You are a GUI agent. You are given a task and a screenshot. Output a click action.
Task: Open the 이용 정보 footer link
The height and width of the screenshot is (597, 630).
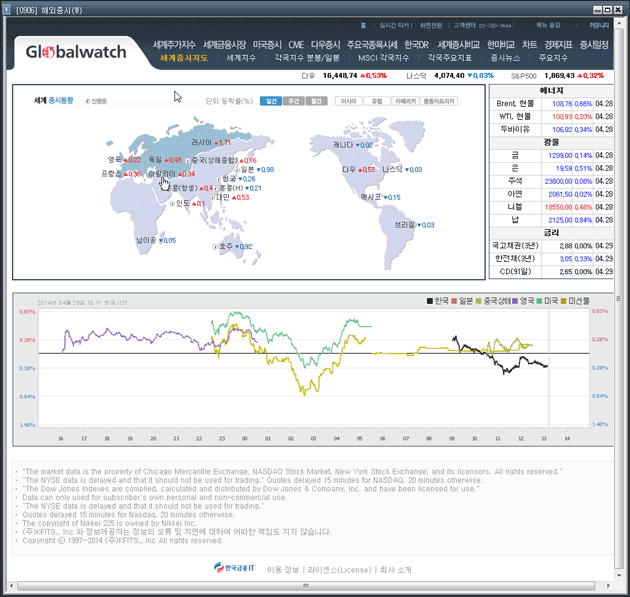click(x=283, y=570)
